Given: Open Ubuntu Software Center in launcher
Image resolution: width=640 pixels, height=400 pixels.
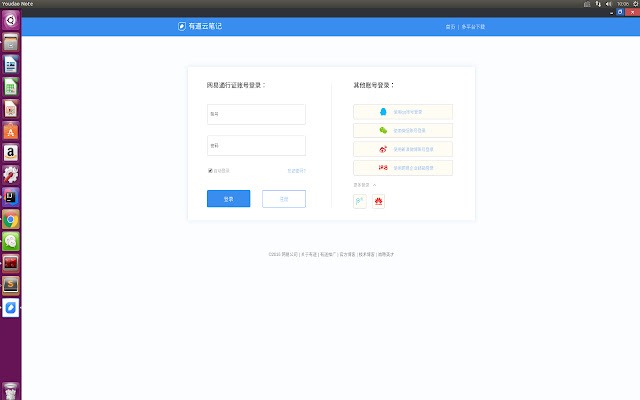Looking at the screenshot, I should [x=11, y=131].
